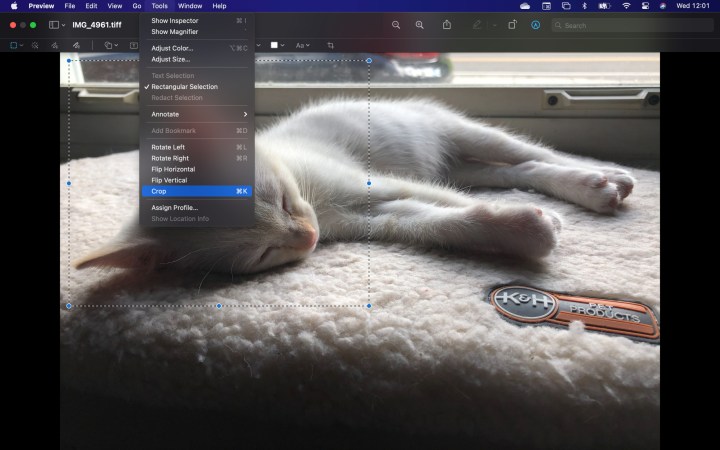Image resolution: width=720 pixels, height=450 pixels.
Task: Open the View menu
Action: tap(115, 6)
